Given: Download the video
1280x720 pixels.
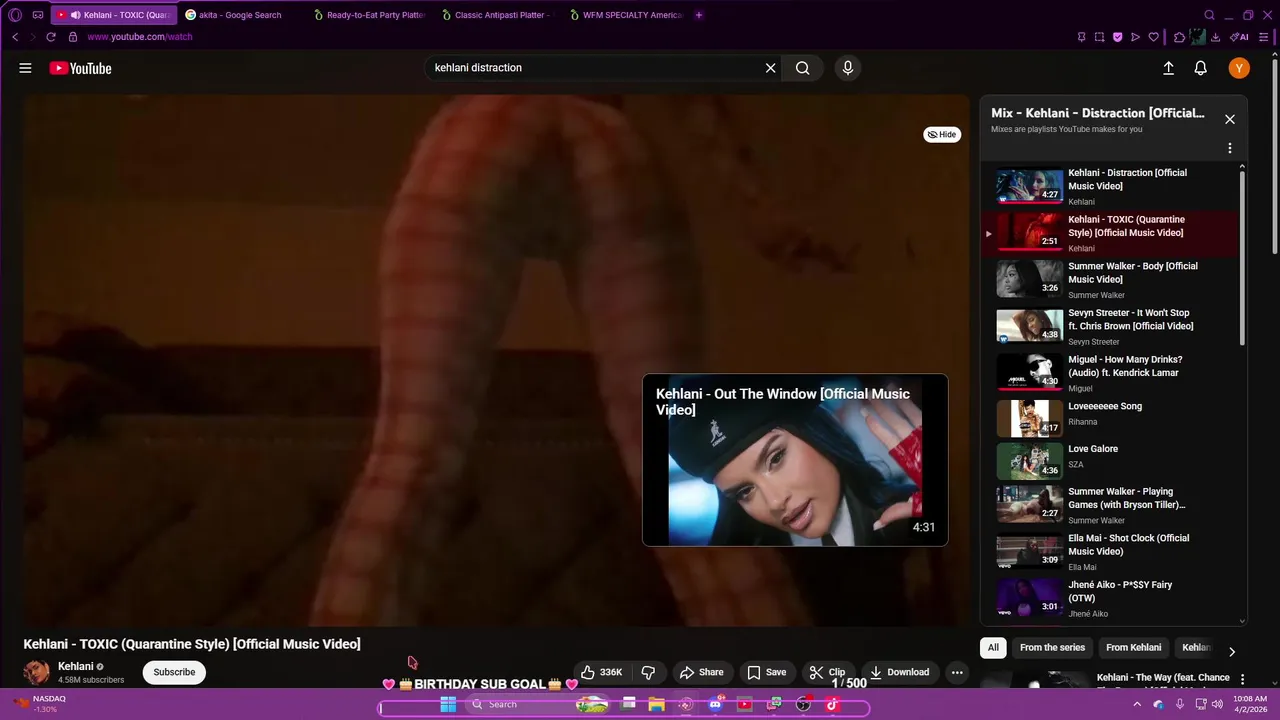Looking at the screenshot, I should point(899,672).
